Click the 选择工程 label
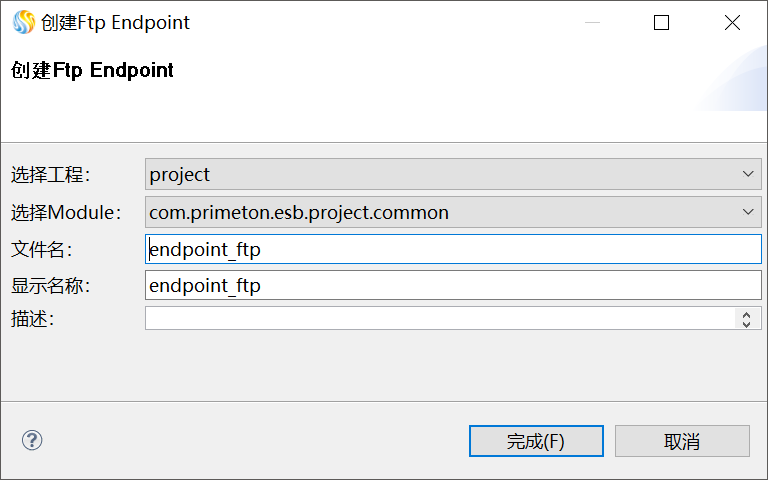768x480 pixels. [x=51, y=175]
